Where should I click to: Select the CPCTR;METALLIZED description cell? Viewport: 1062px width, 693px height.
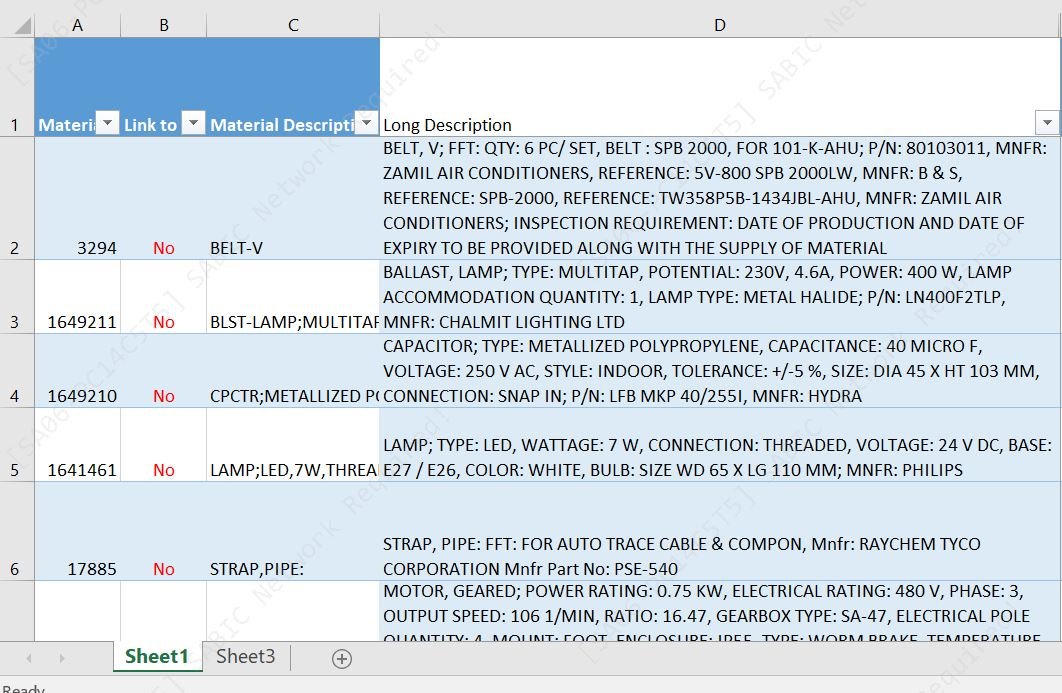[293, 371]
